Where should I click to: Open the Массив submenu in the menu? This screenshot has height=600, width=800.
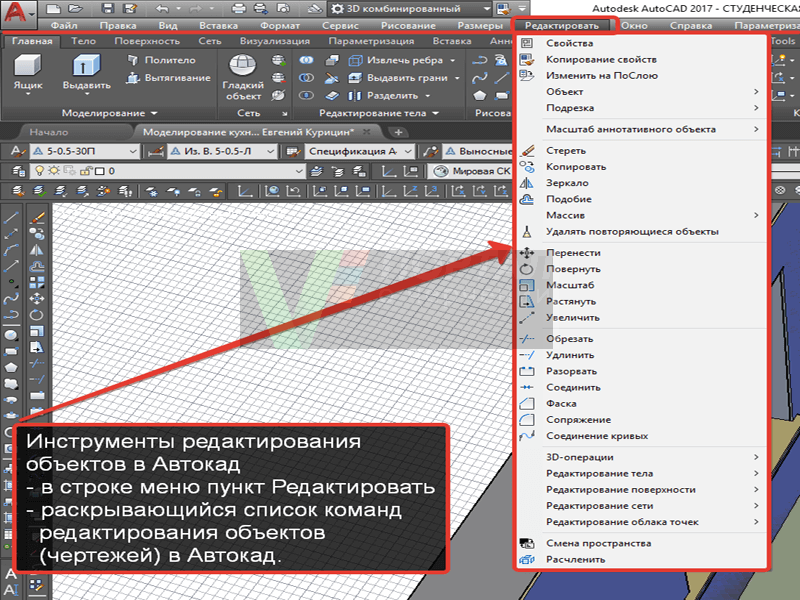(640, 215)
